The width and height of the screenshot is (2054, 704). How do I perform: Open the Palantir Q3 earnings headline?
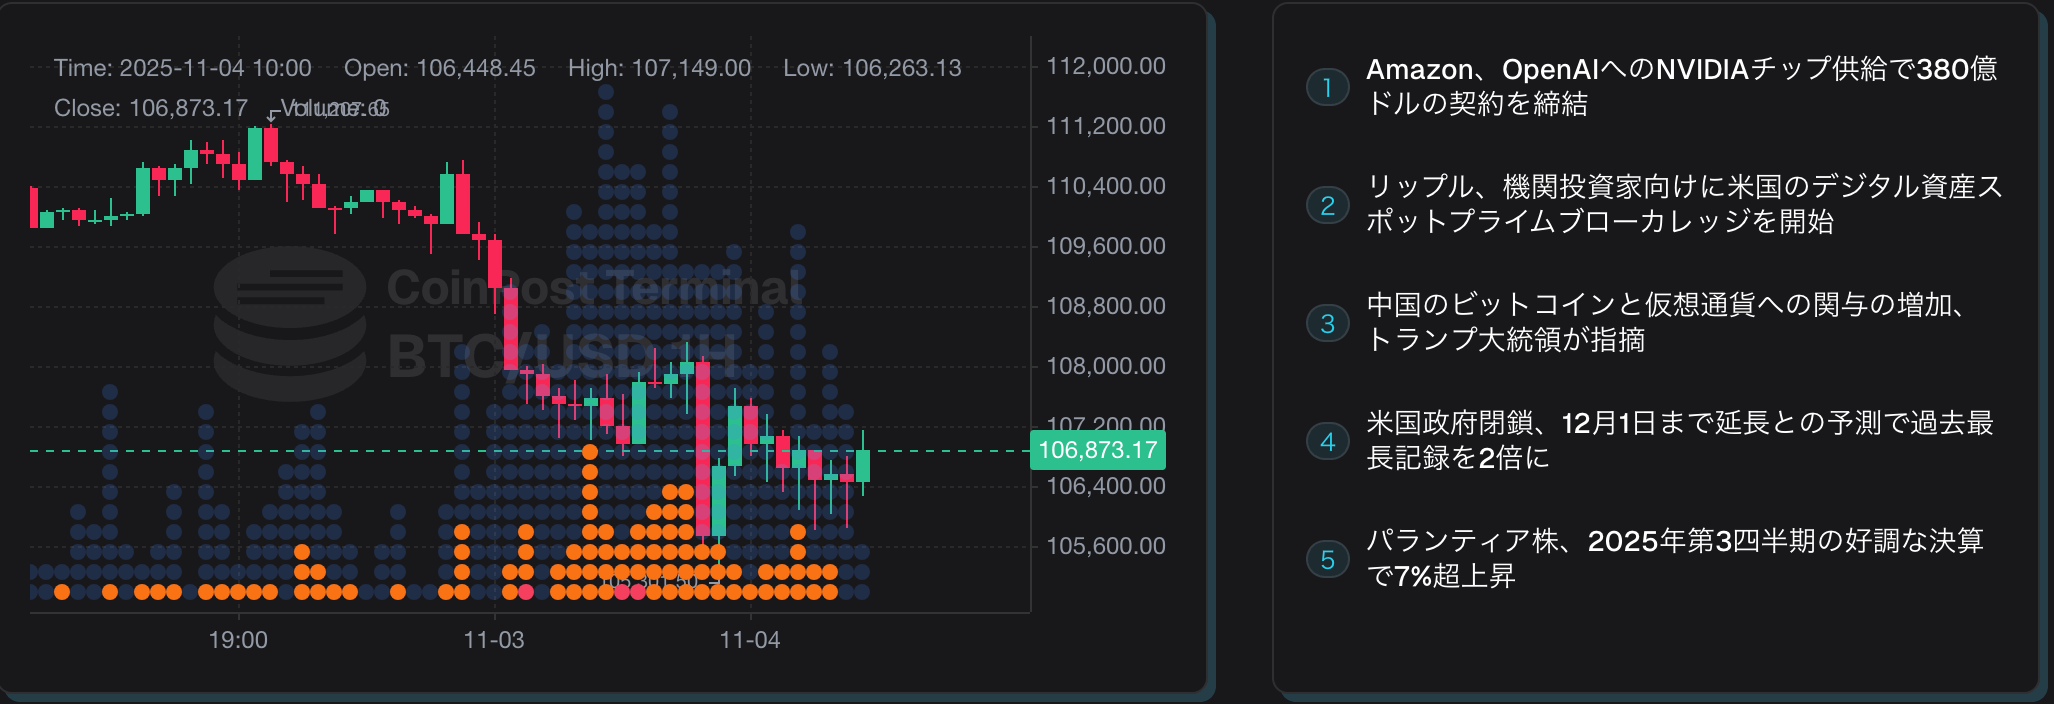click(x=1675, y=558)
